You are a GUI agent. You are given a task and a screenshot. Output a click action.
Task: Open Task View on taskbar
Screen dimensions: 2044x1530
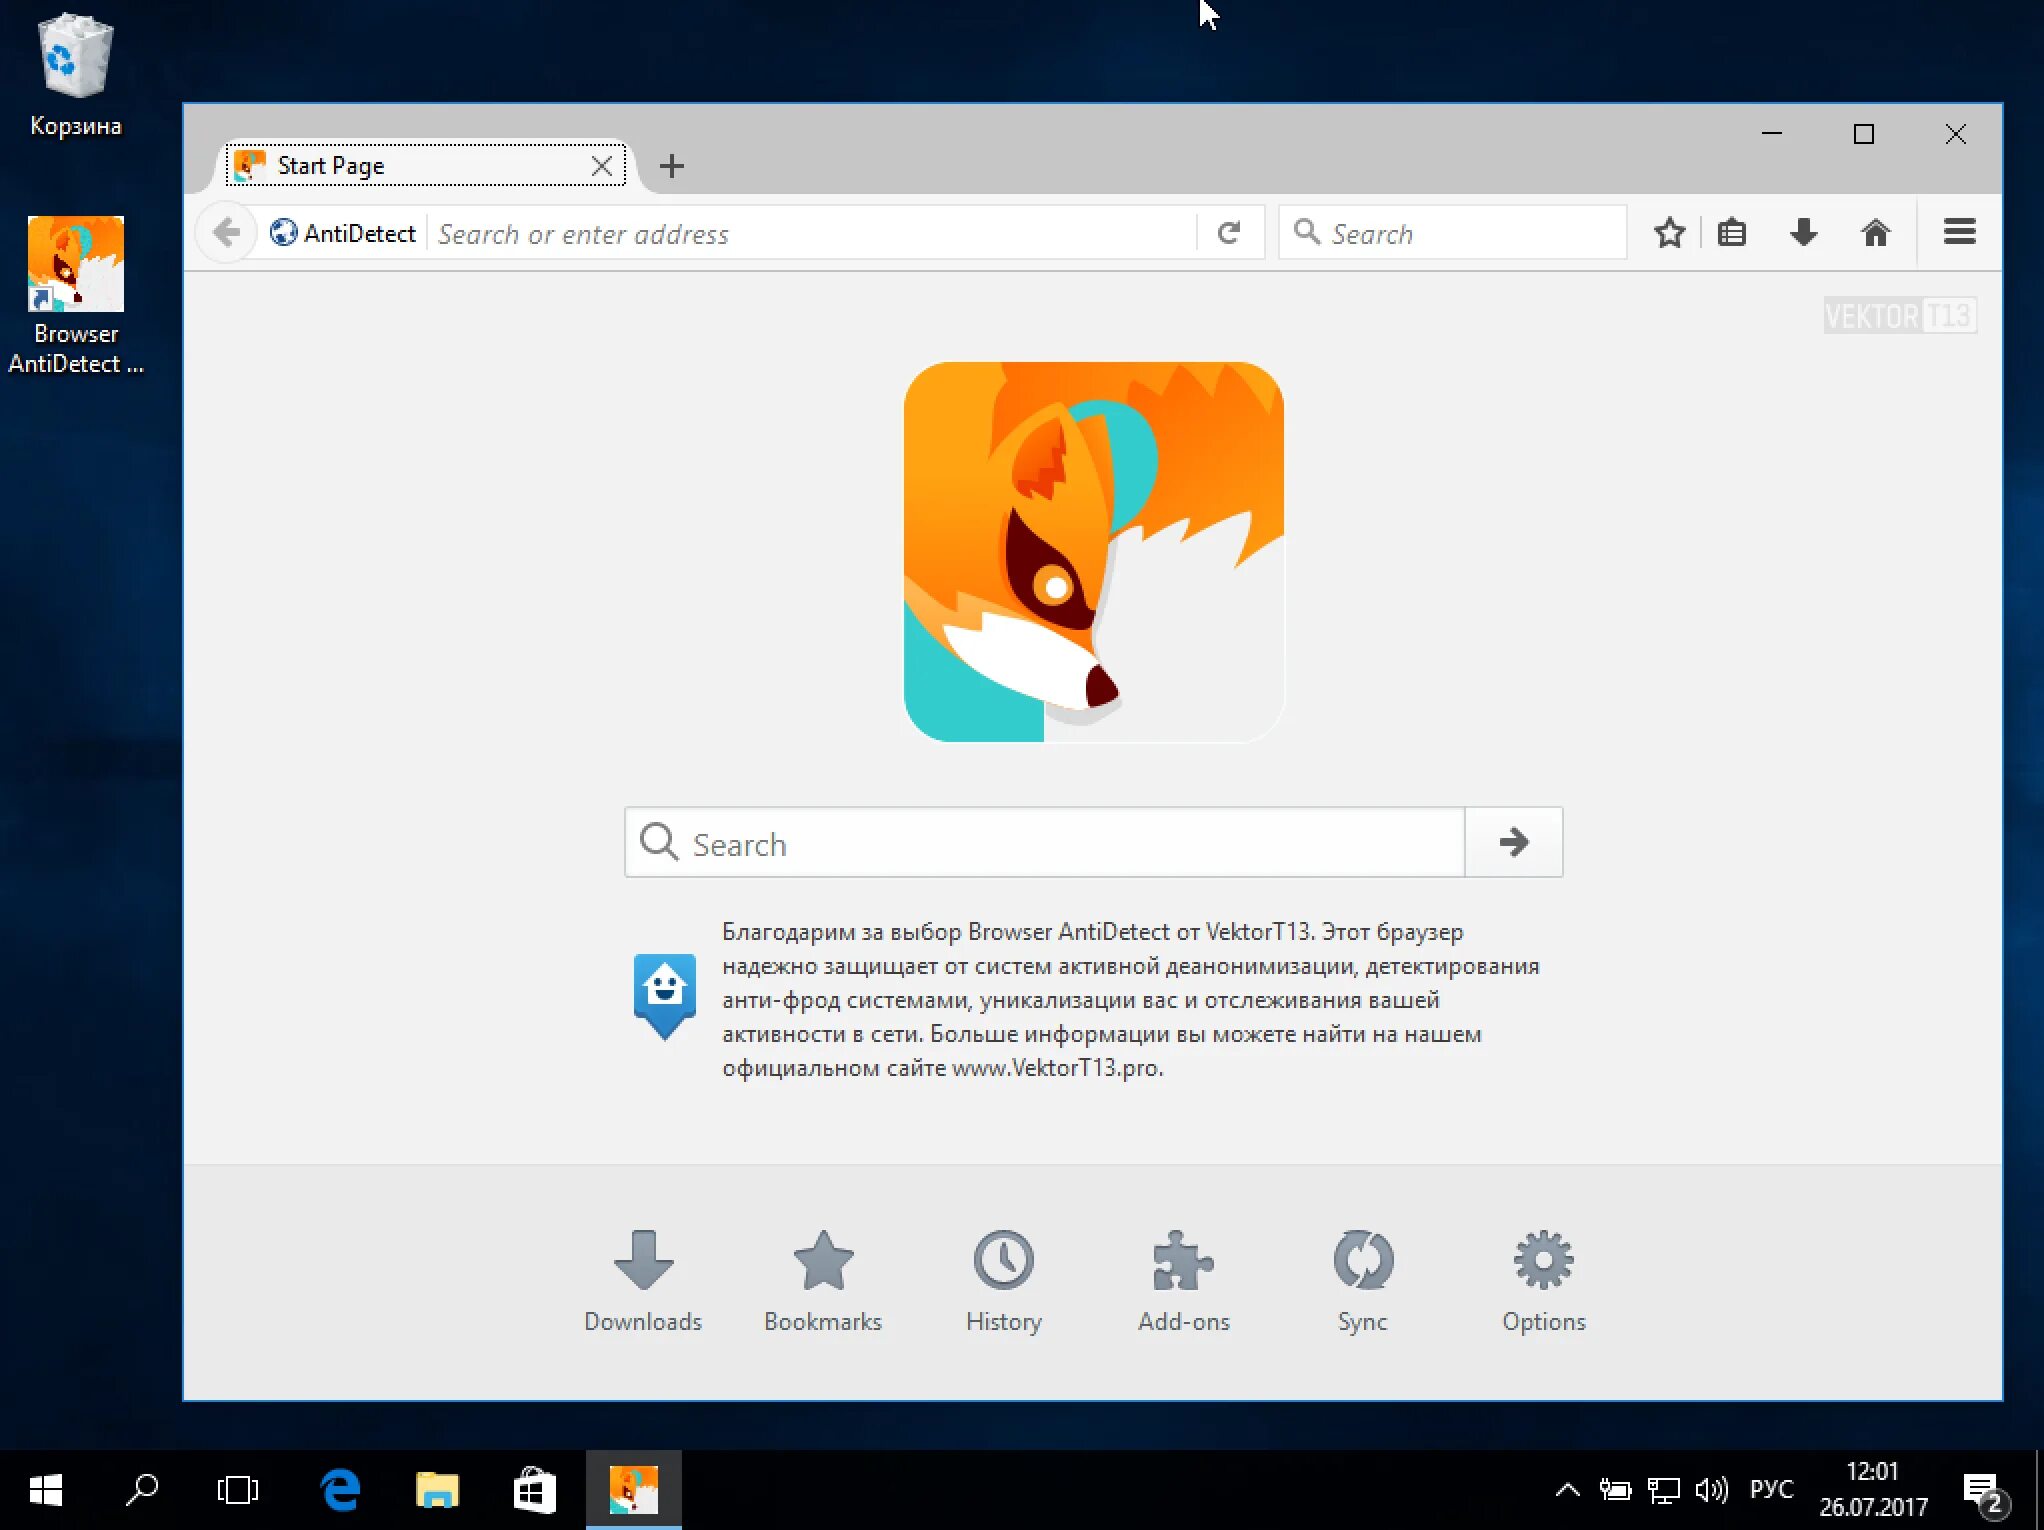pos(238,1490)
